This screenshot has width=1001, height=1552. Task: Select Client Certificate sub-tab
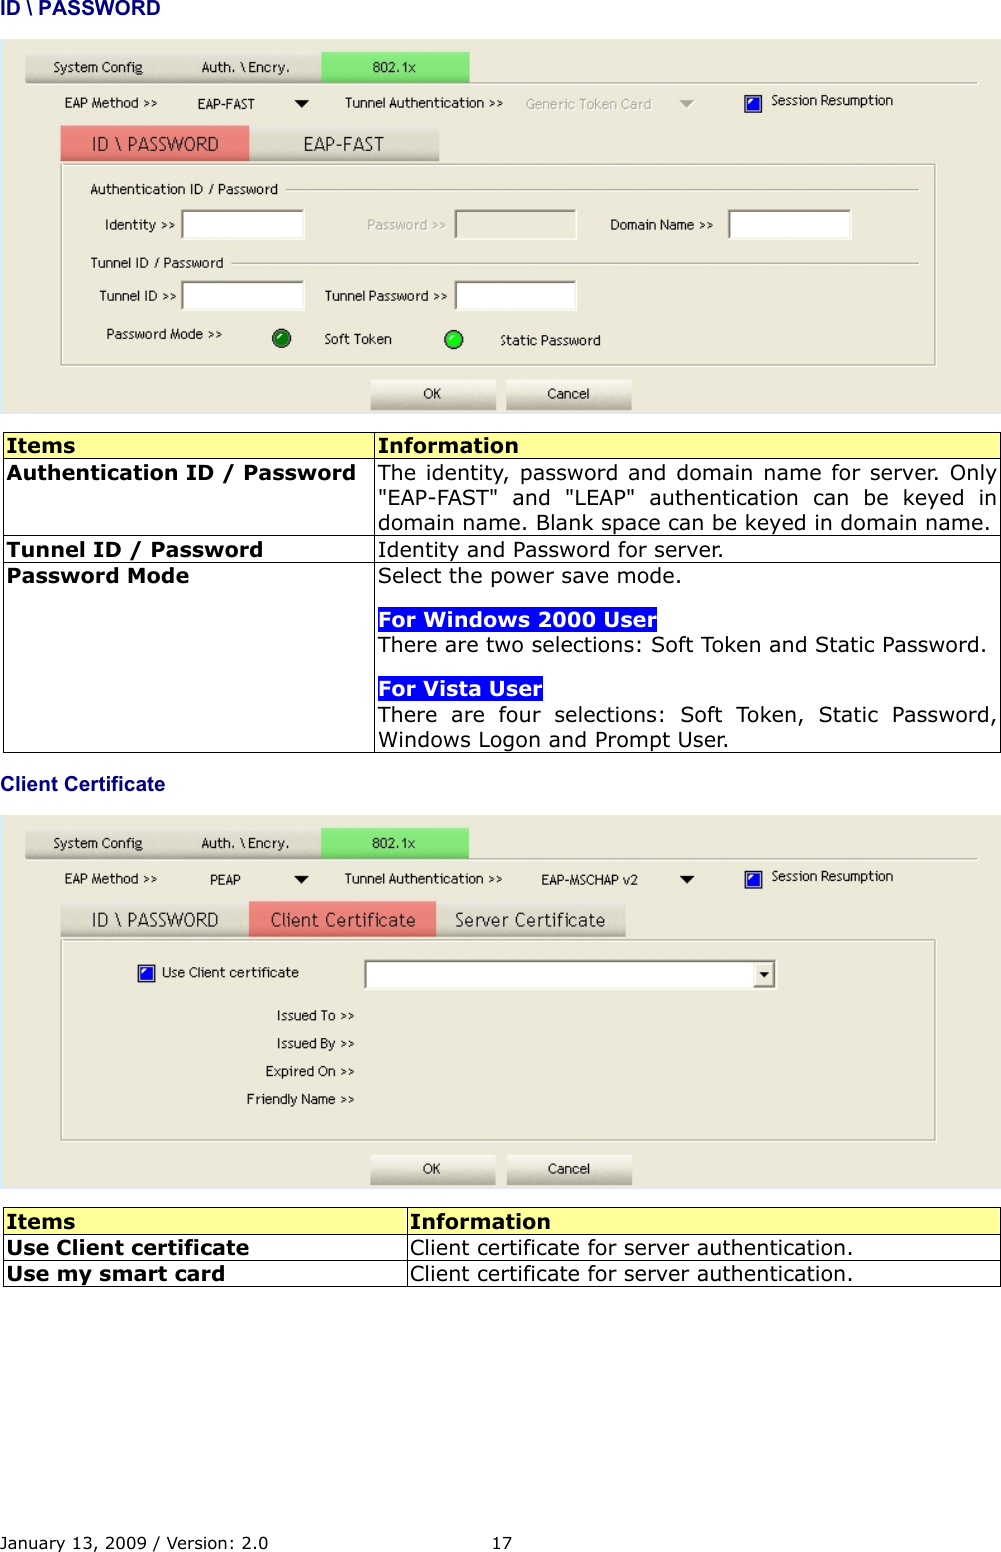(343, 920)
